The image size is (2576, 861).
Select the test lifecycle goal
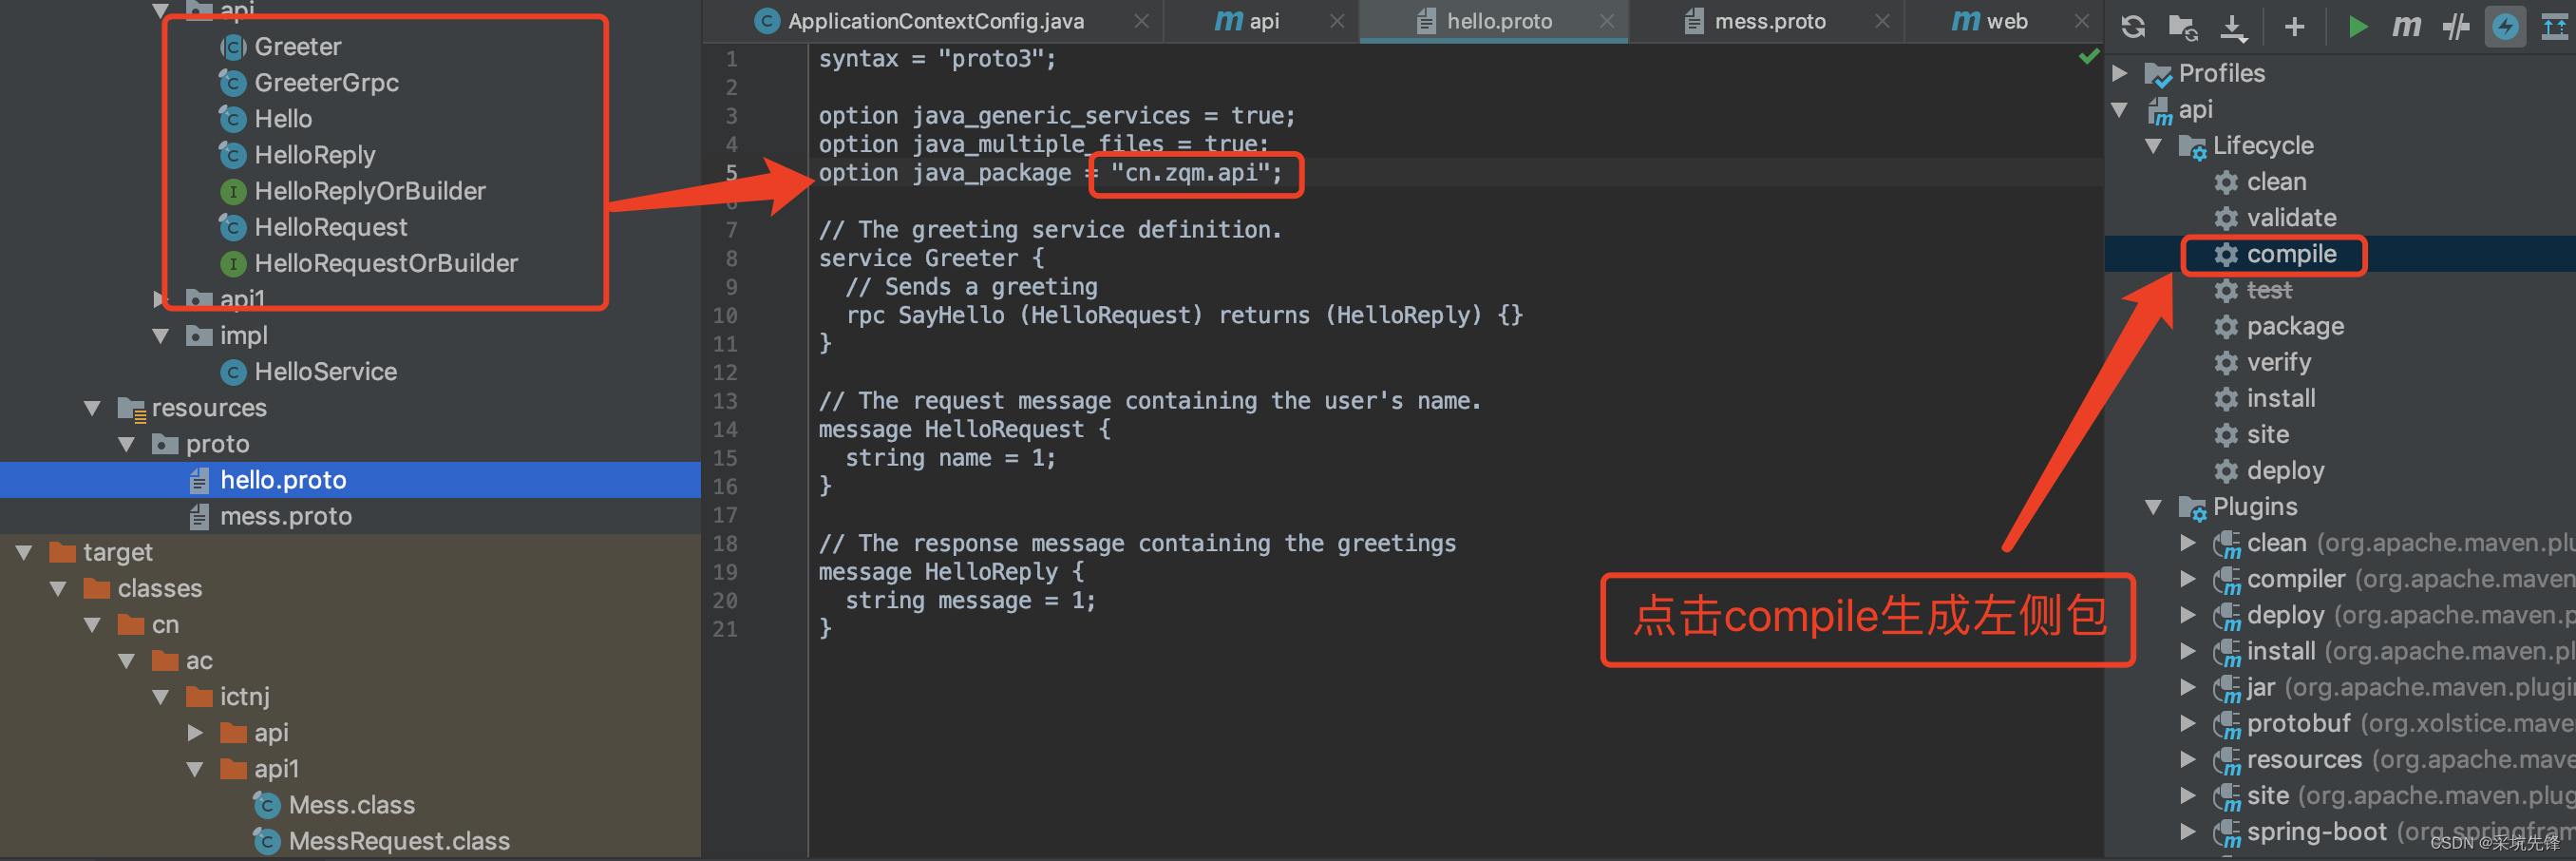[2269, 290]
